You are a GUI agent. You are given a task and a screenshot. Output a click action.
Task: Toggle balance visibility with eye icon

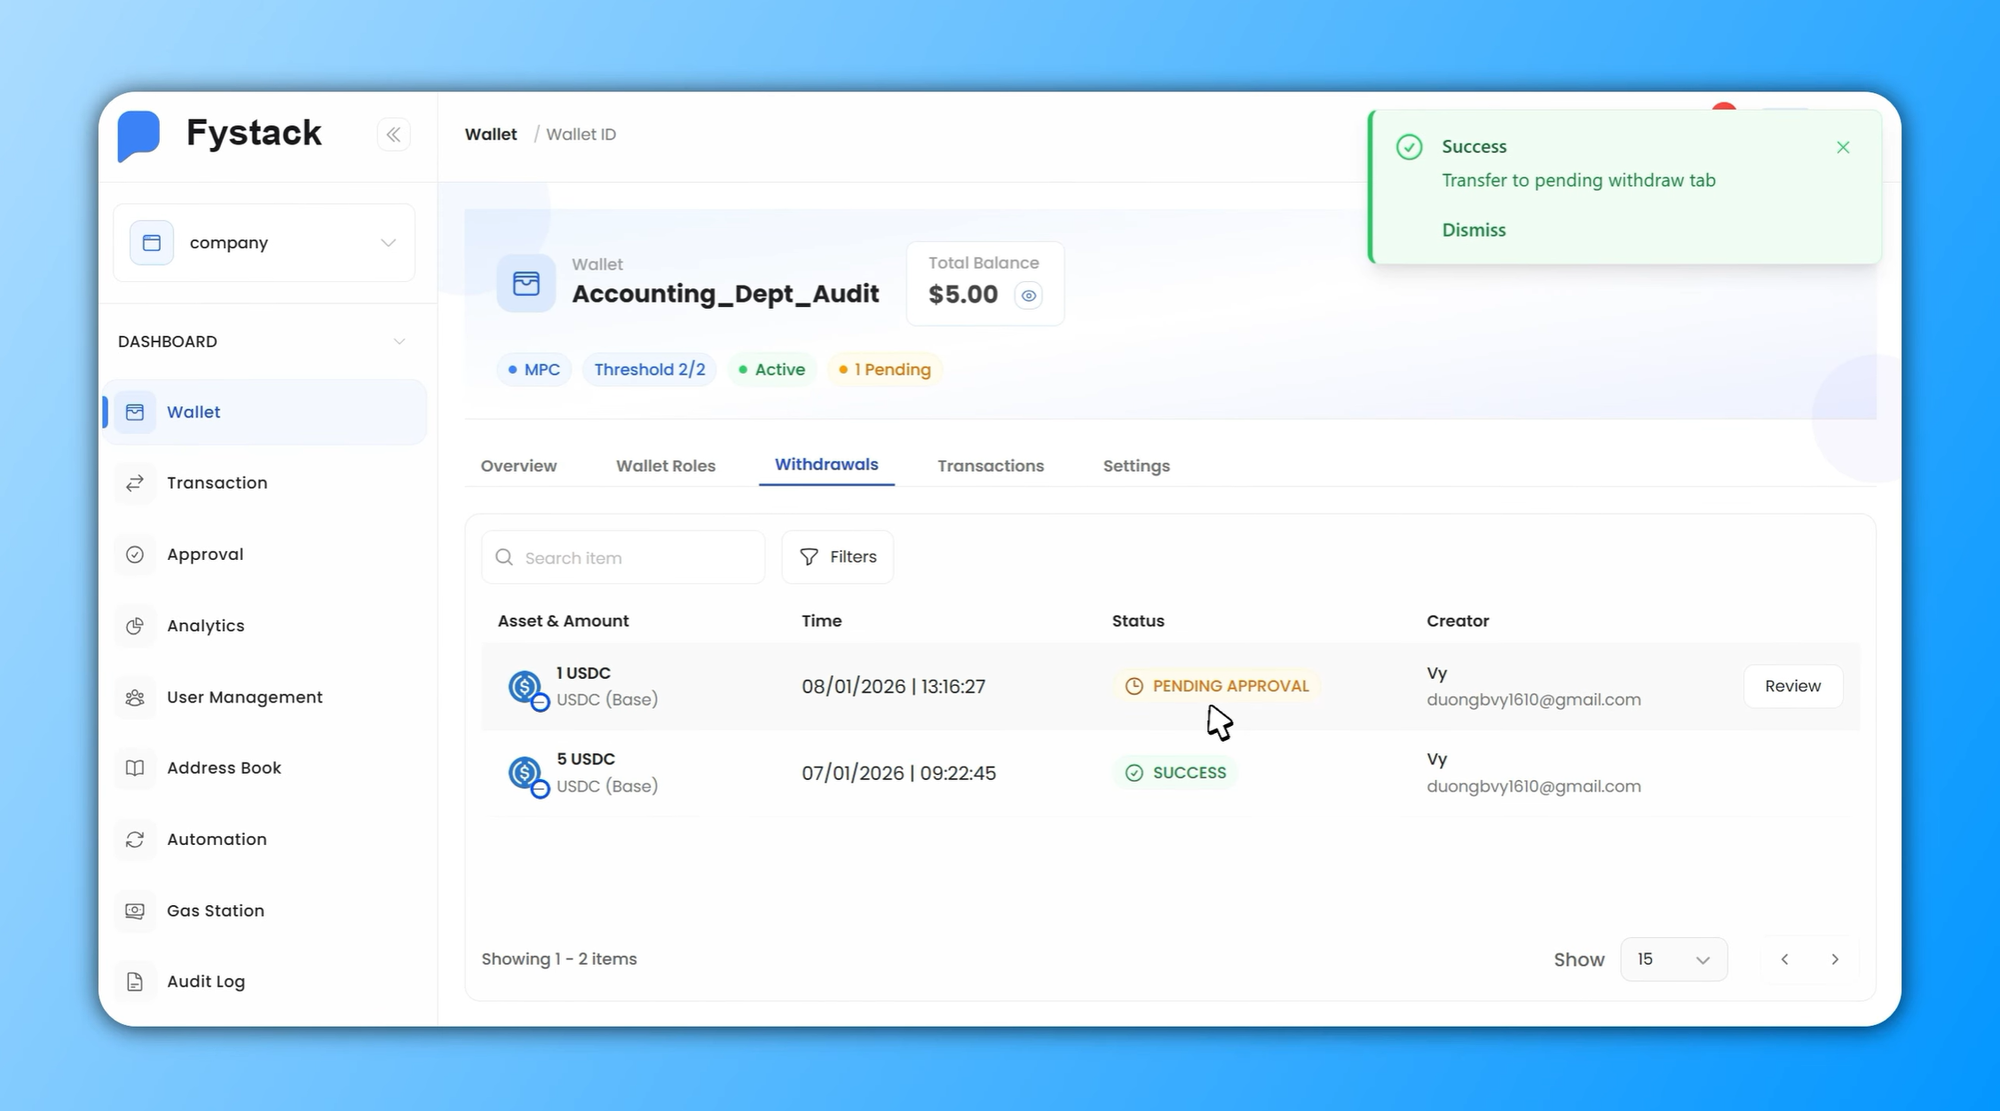coord(1028,295)
